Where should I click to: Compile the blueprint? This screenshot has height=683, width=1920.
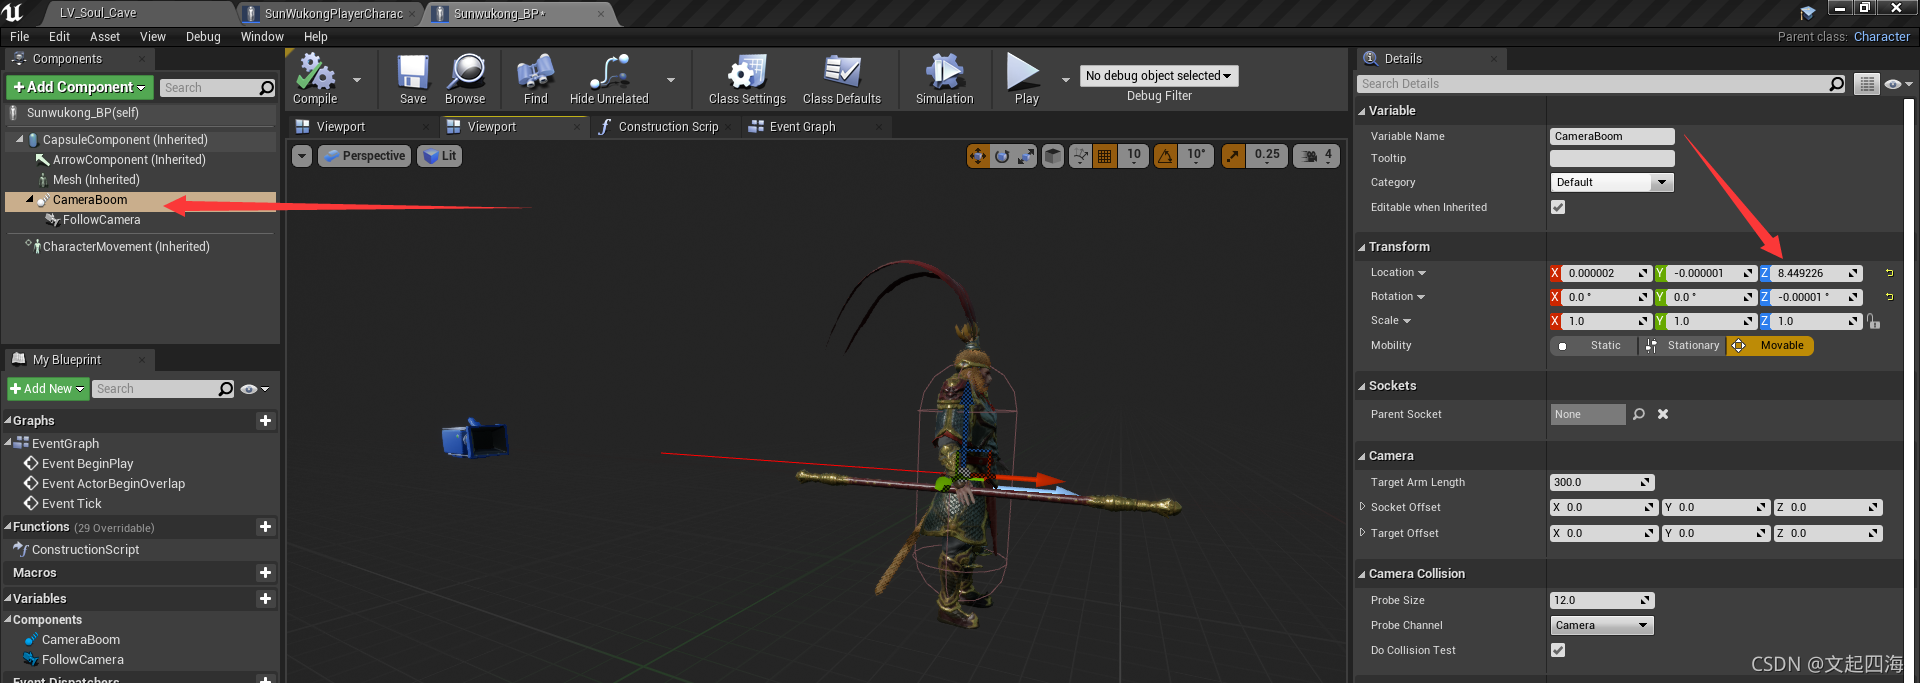tap(315, 79)
